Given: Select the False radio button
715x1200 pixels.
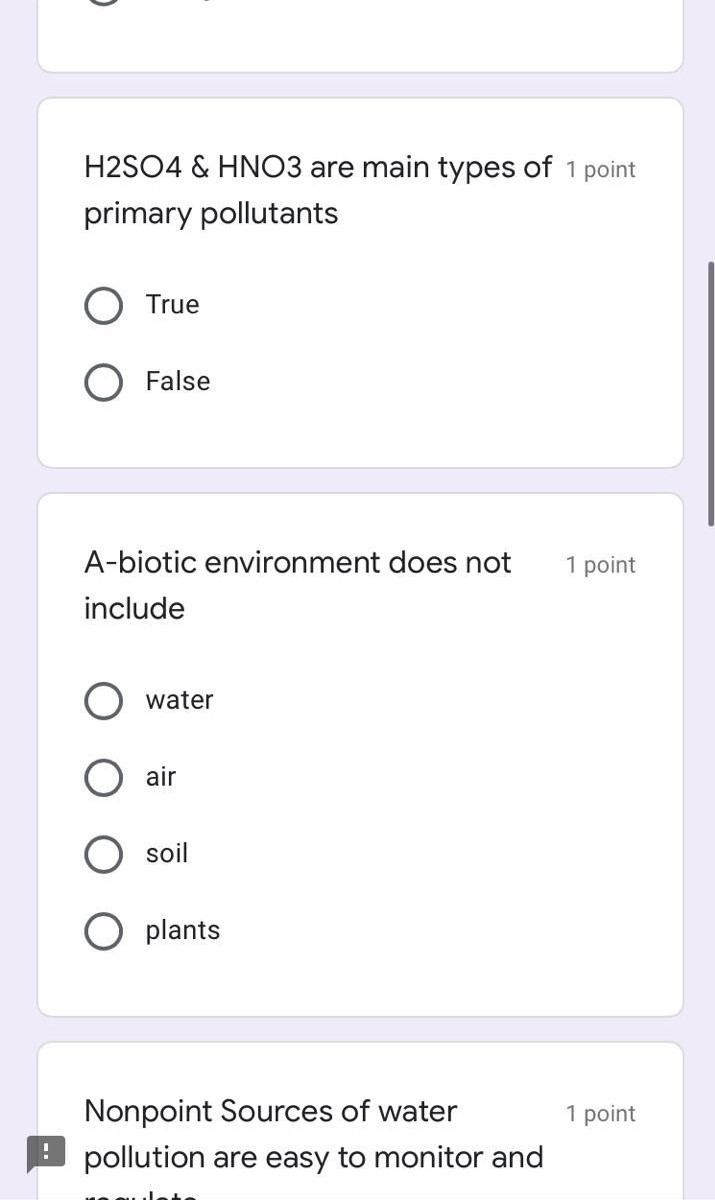Looking at the screenshot, I should coord(103,382).
